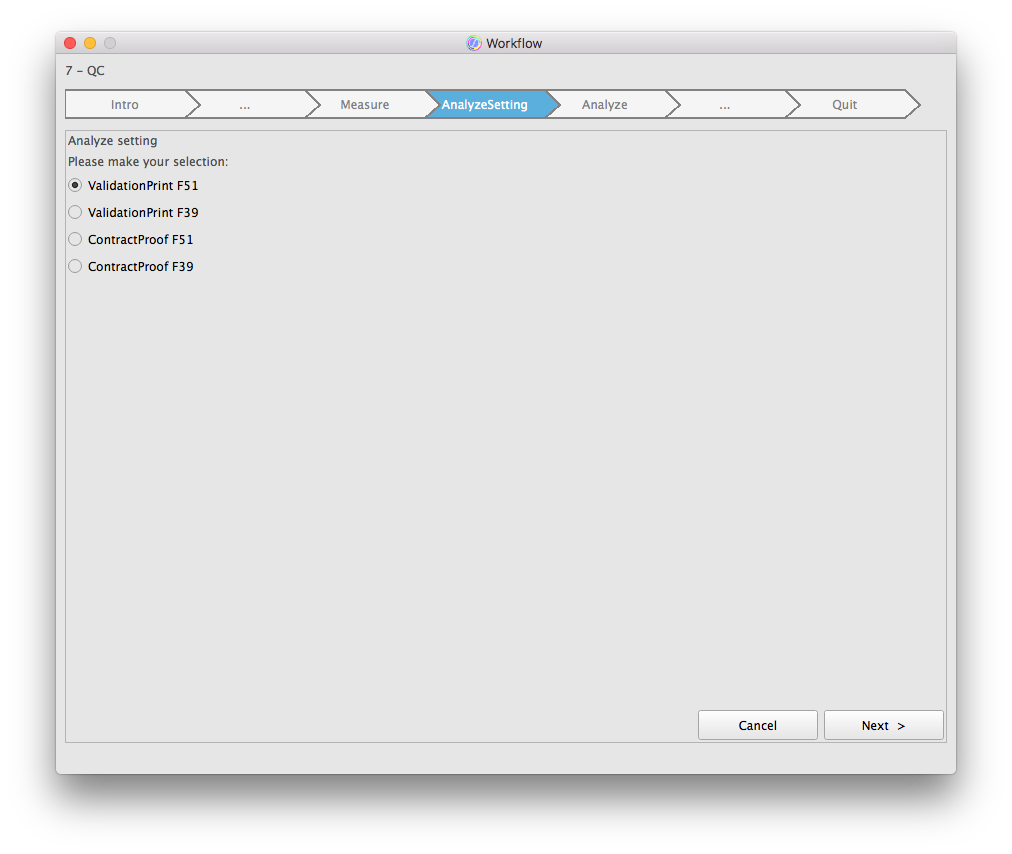Click the "Please make your selection" prompt

(x=148, y=161)
